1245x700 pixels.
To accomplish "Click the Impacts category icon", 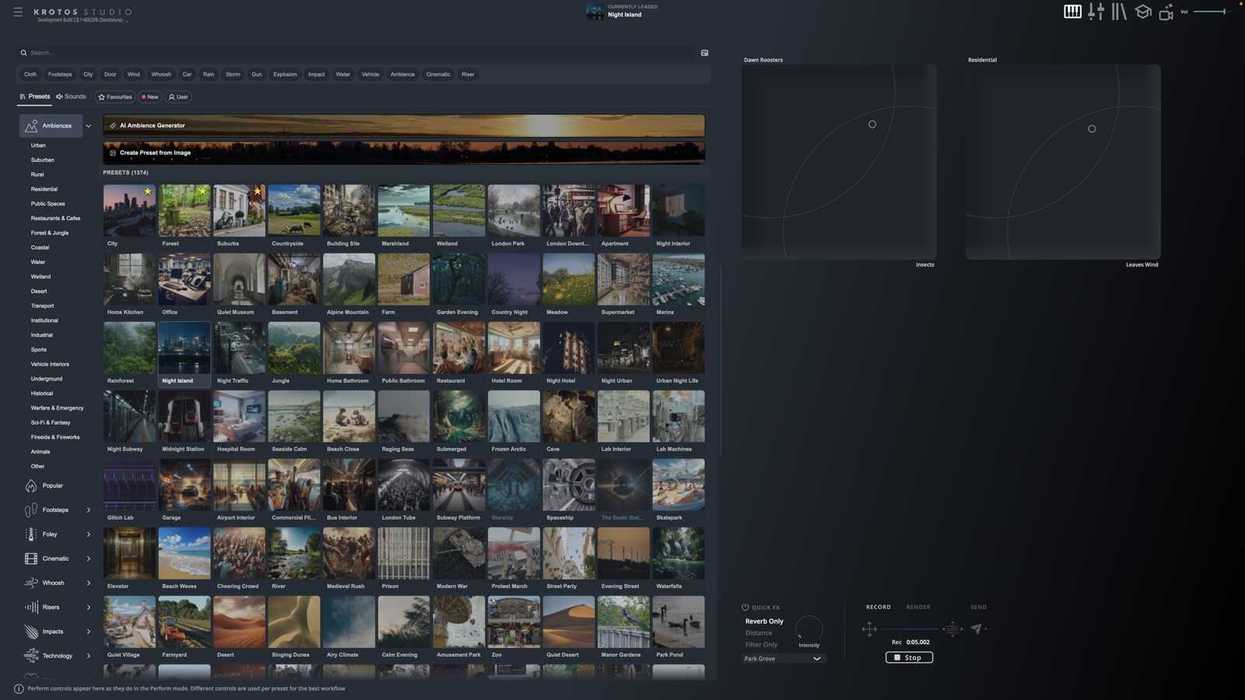I will [31, 632].
